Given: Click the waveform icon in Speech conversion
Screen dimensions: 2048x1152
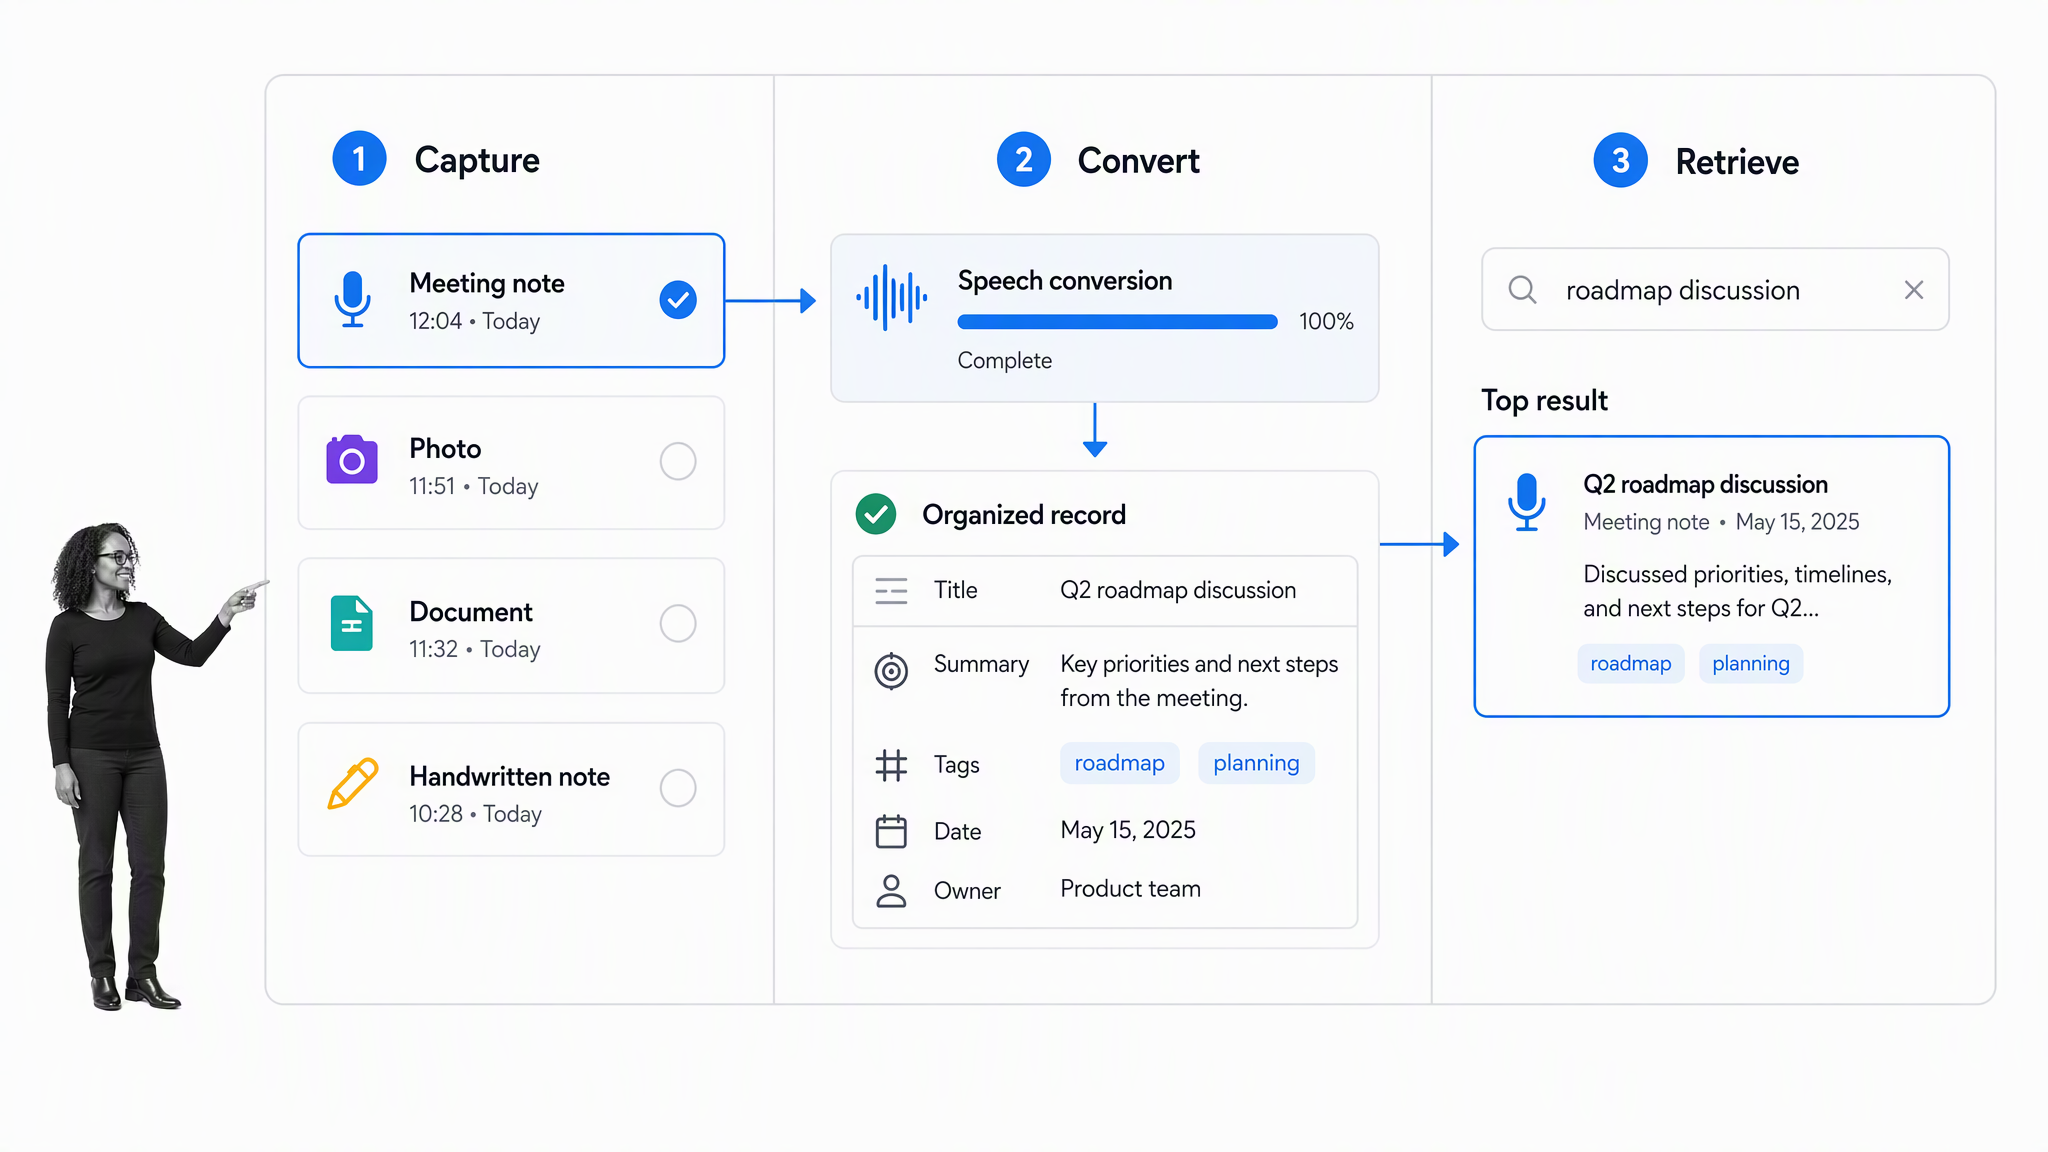Looking at the screenshot, I should pos(891,297).
